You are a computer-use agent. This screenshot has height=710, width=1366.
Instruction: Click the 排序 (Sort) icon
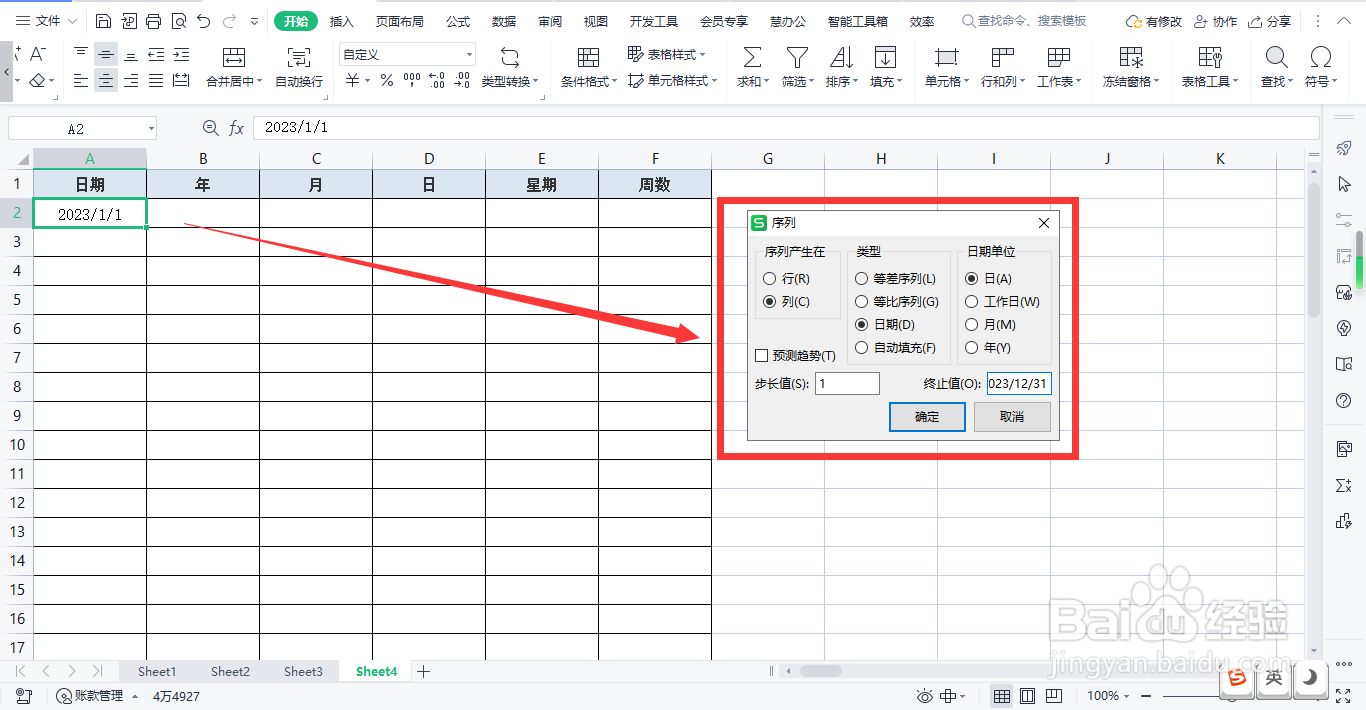click(841, 66)
